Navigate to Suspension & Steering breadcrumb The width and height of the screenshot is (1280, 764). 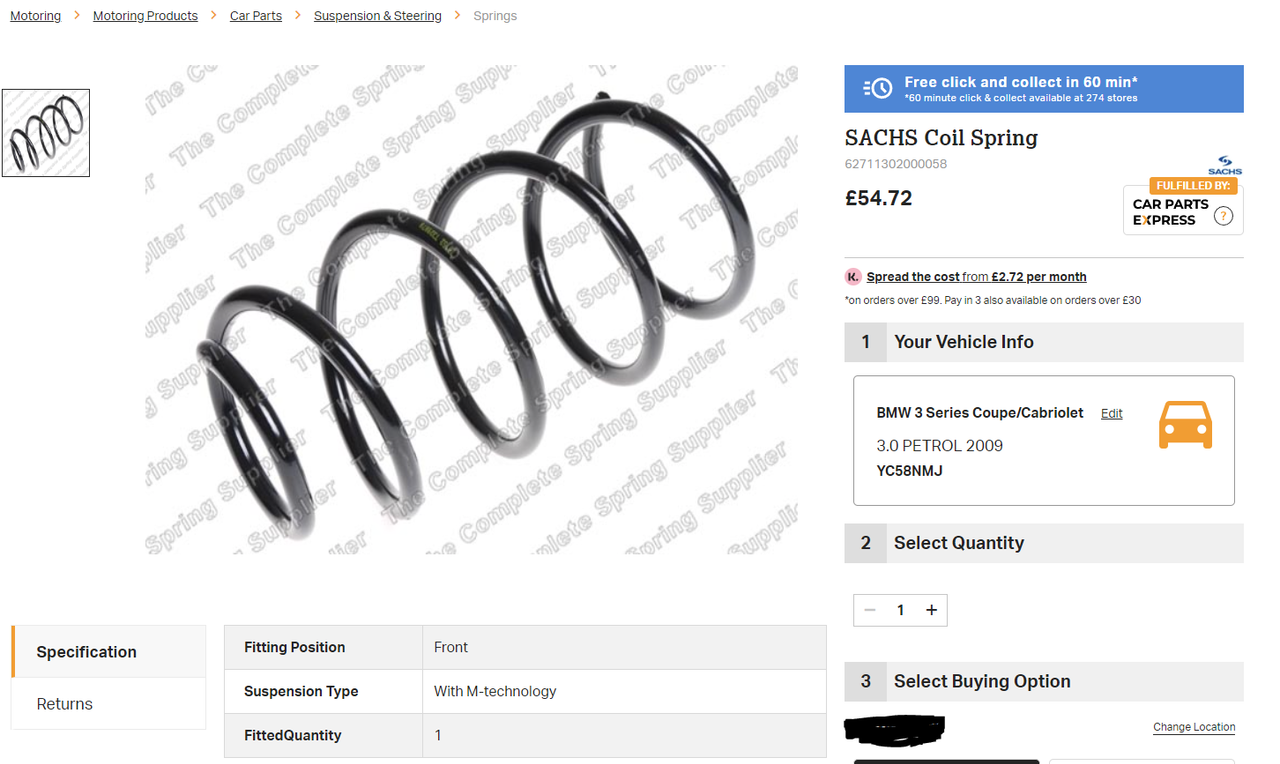click(x=377, y=16)
